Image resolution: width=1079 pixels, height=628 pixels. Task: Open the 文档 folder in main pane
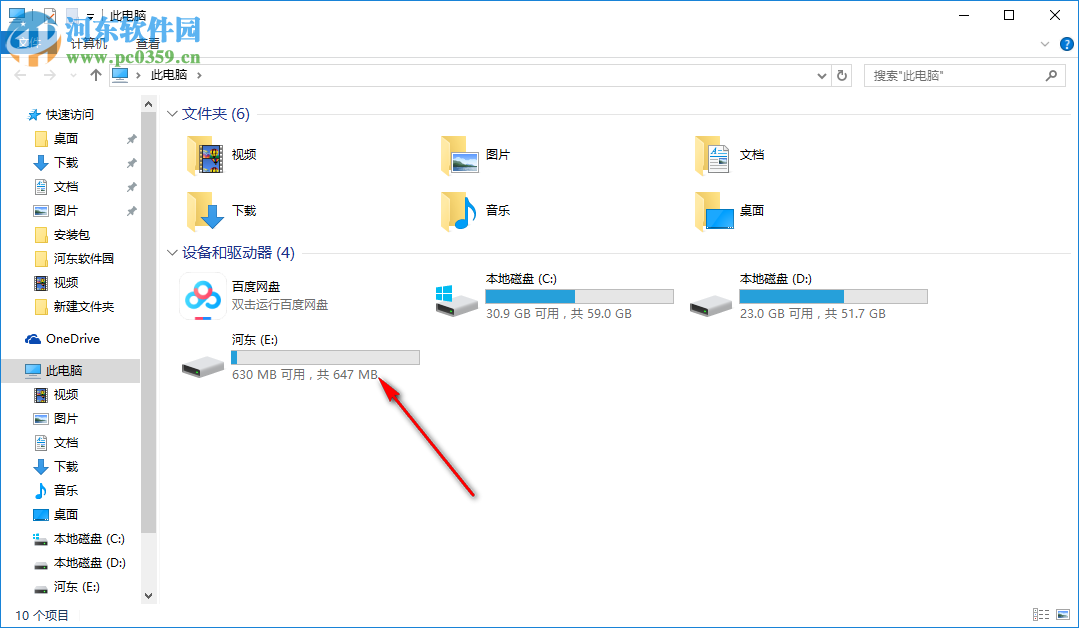pos(713,155)
